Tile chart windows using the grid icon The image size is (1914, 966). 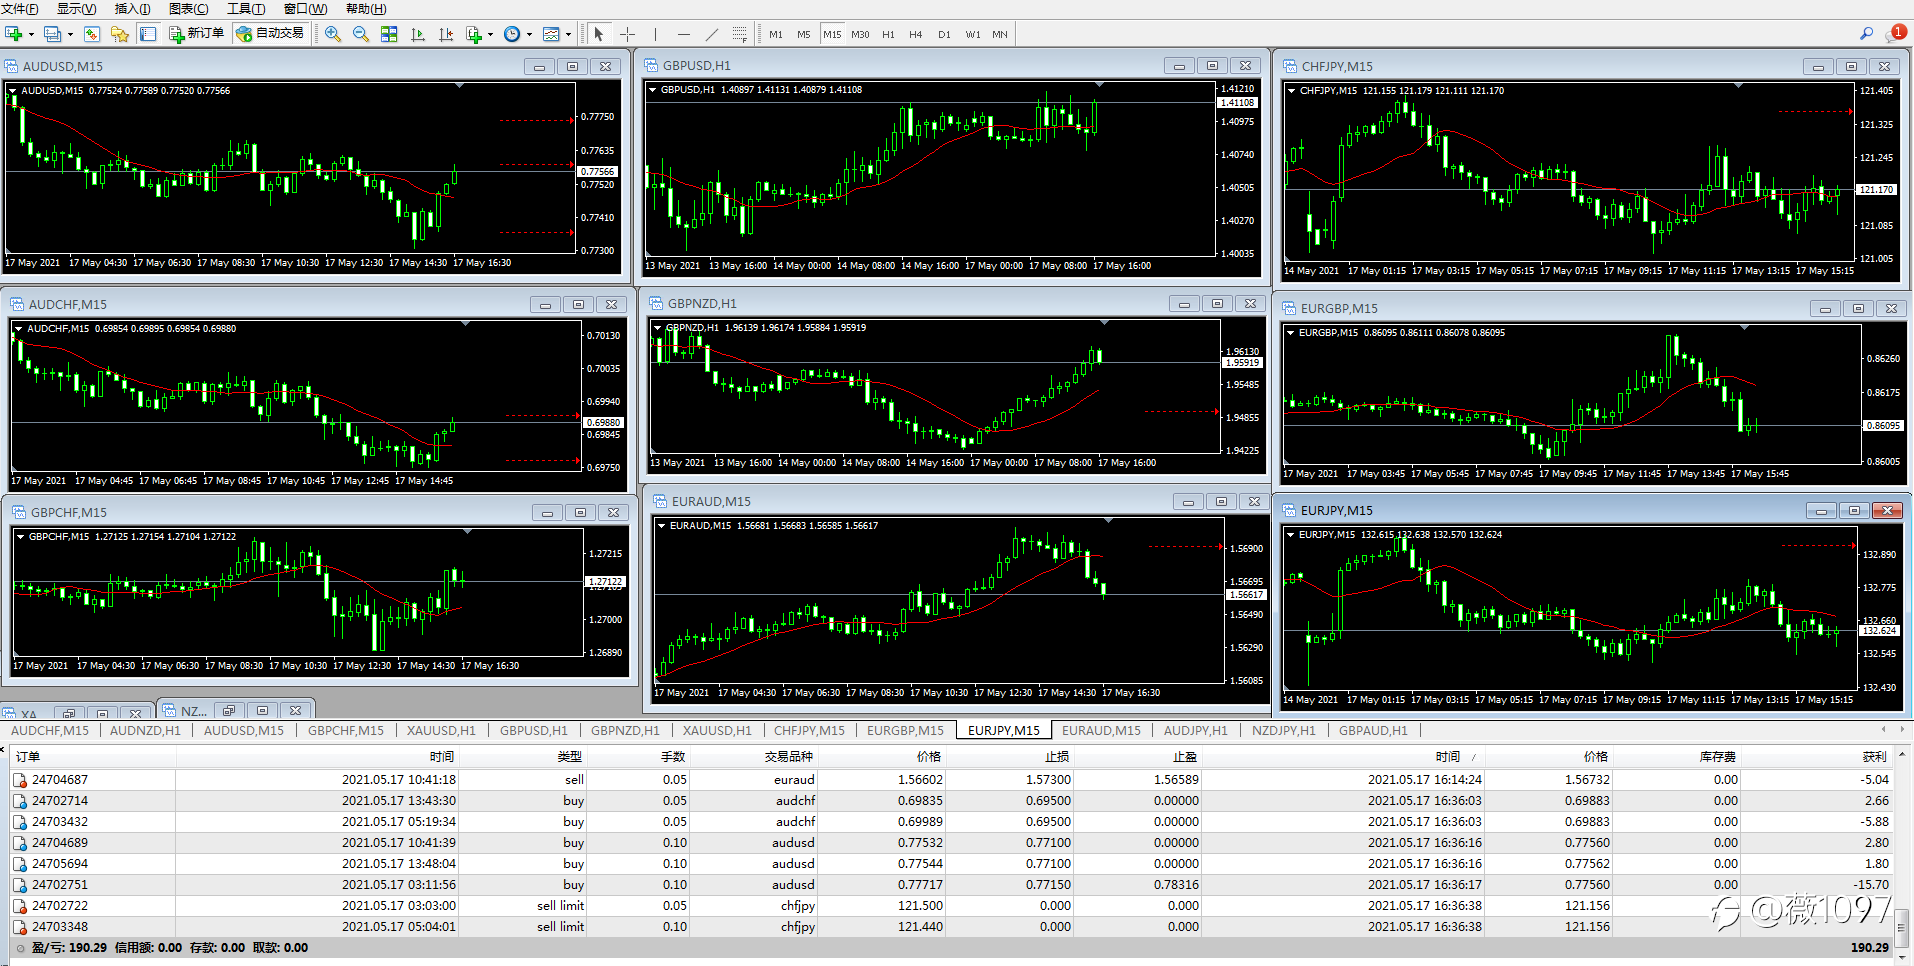tap(389, 34)
